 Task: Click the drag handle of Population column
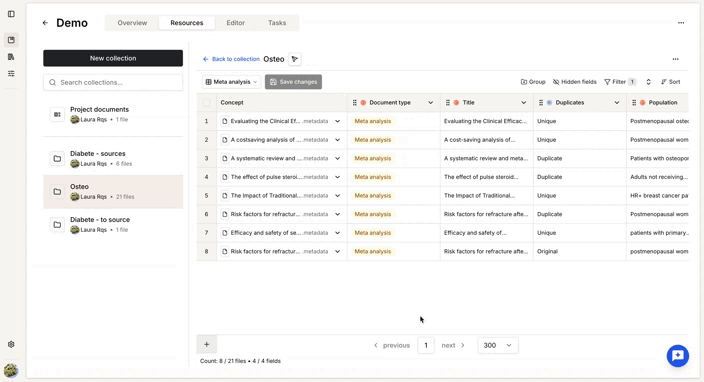[x=634, y=103]
